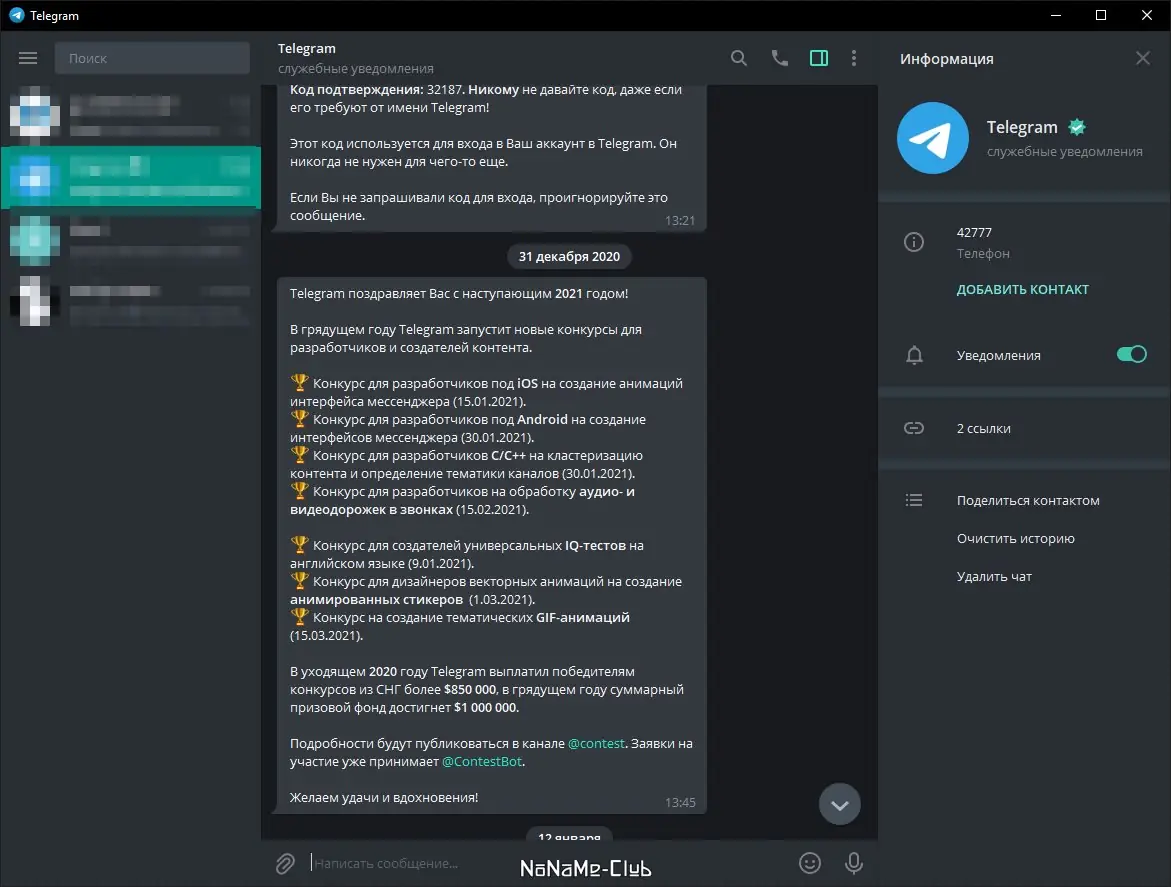The width and height of the screenshot is (1171, 887).
Task: Click the info circle icon beside phone number
Action: (914, 242)
